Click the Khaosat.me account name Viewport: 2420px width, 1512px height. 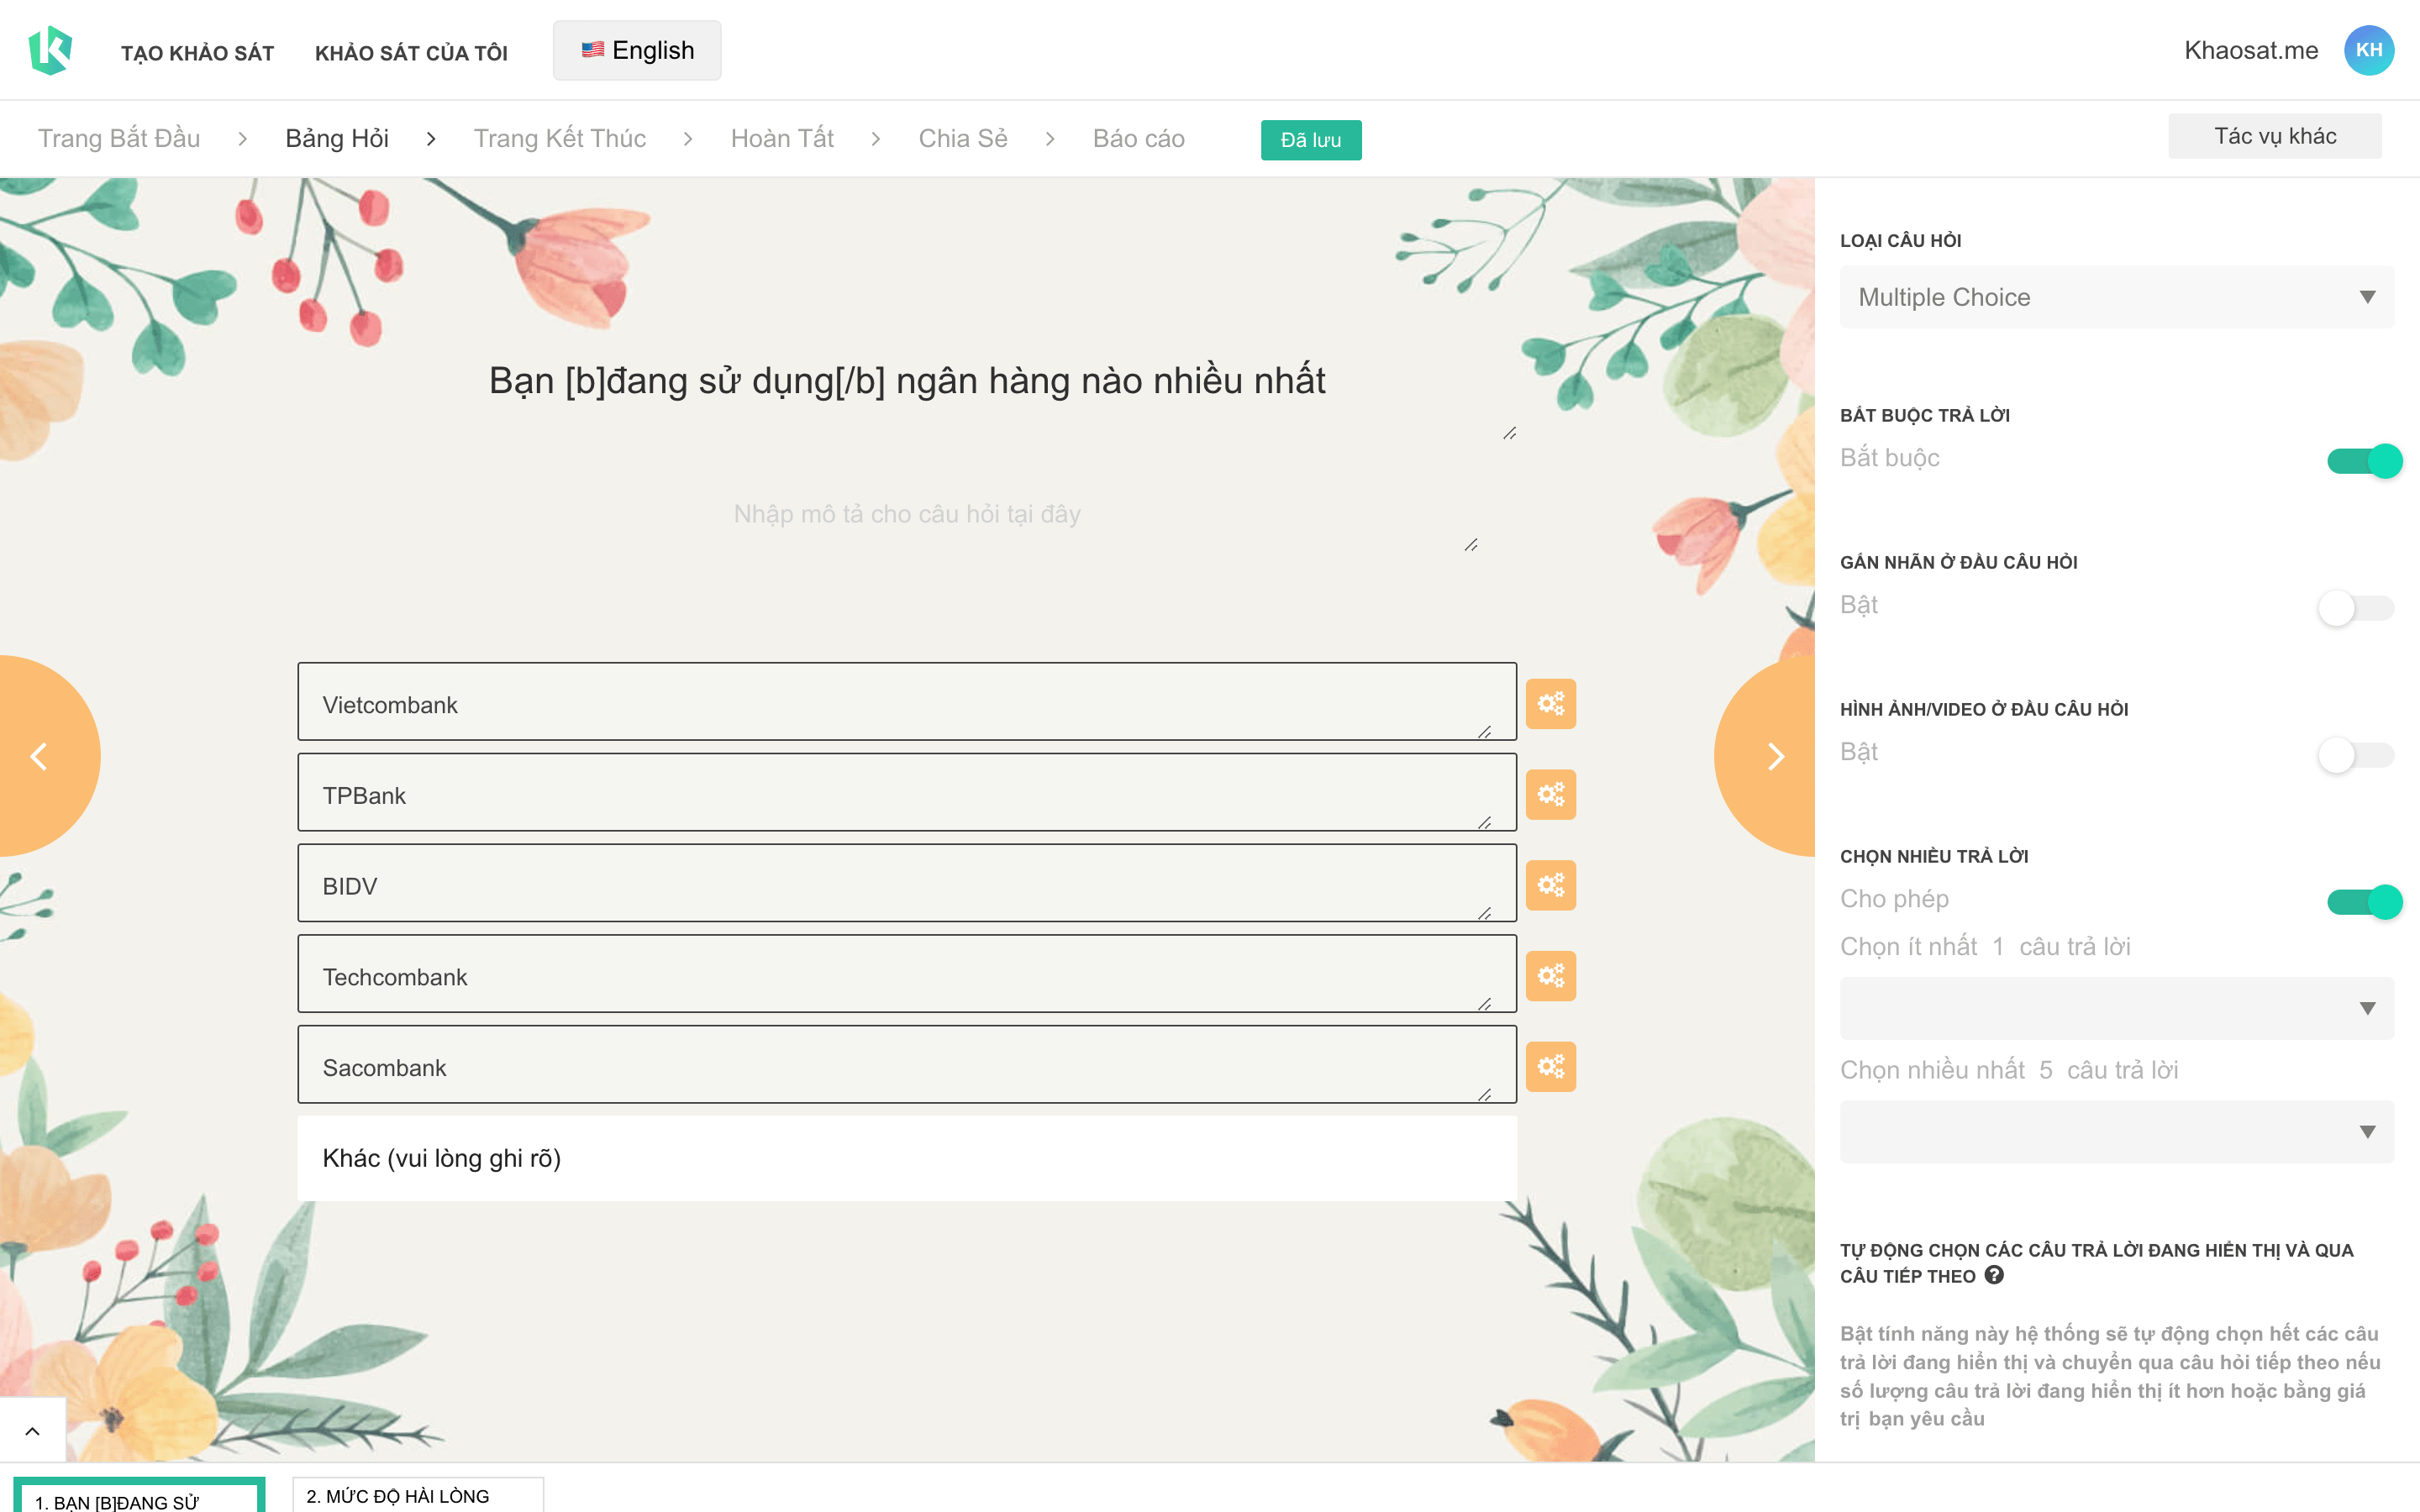[2250, 50]
